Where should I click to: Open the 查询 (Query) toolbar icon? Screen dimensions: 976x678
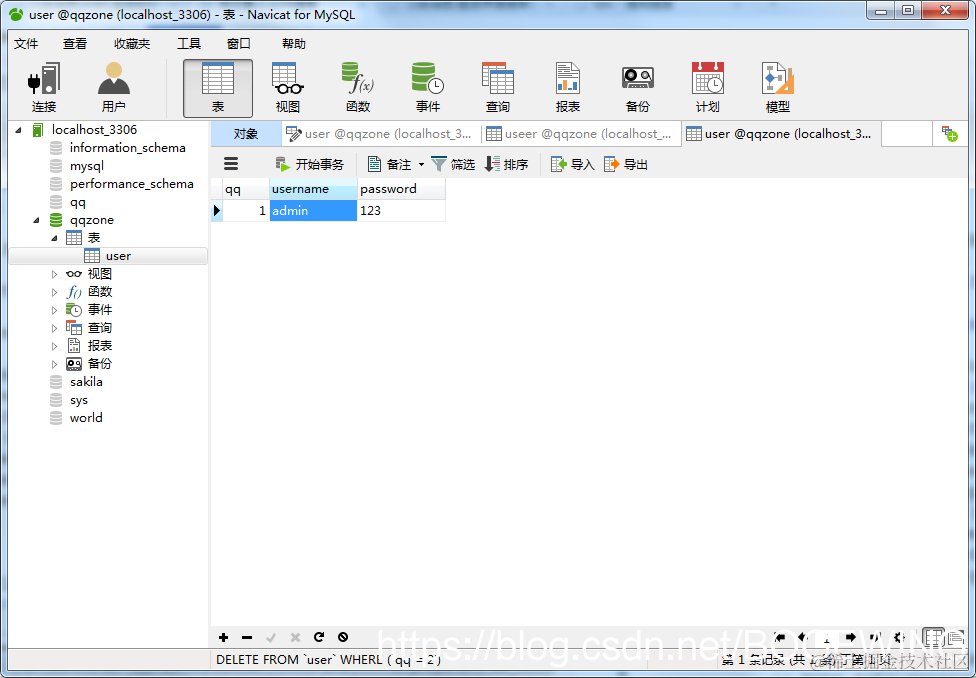pos(498,88)
